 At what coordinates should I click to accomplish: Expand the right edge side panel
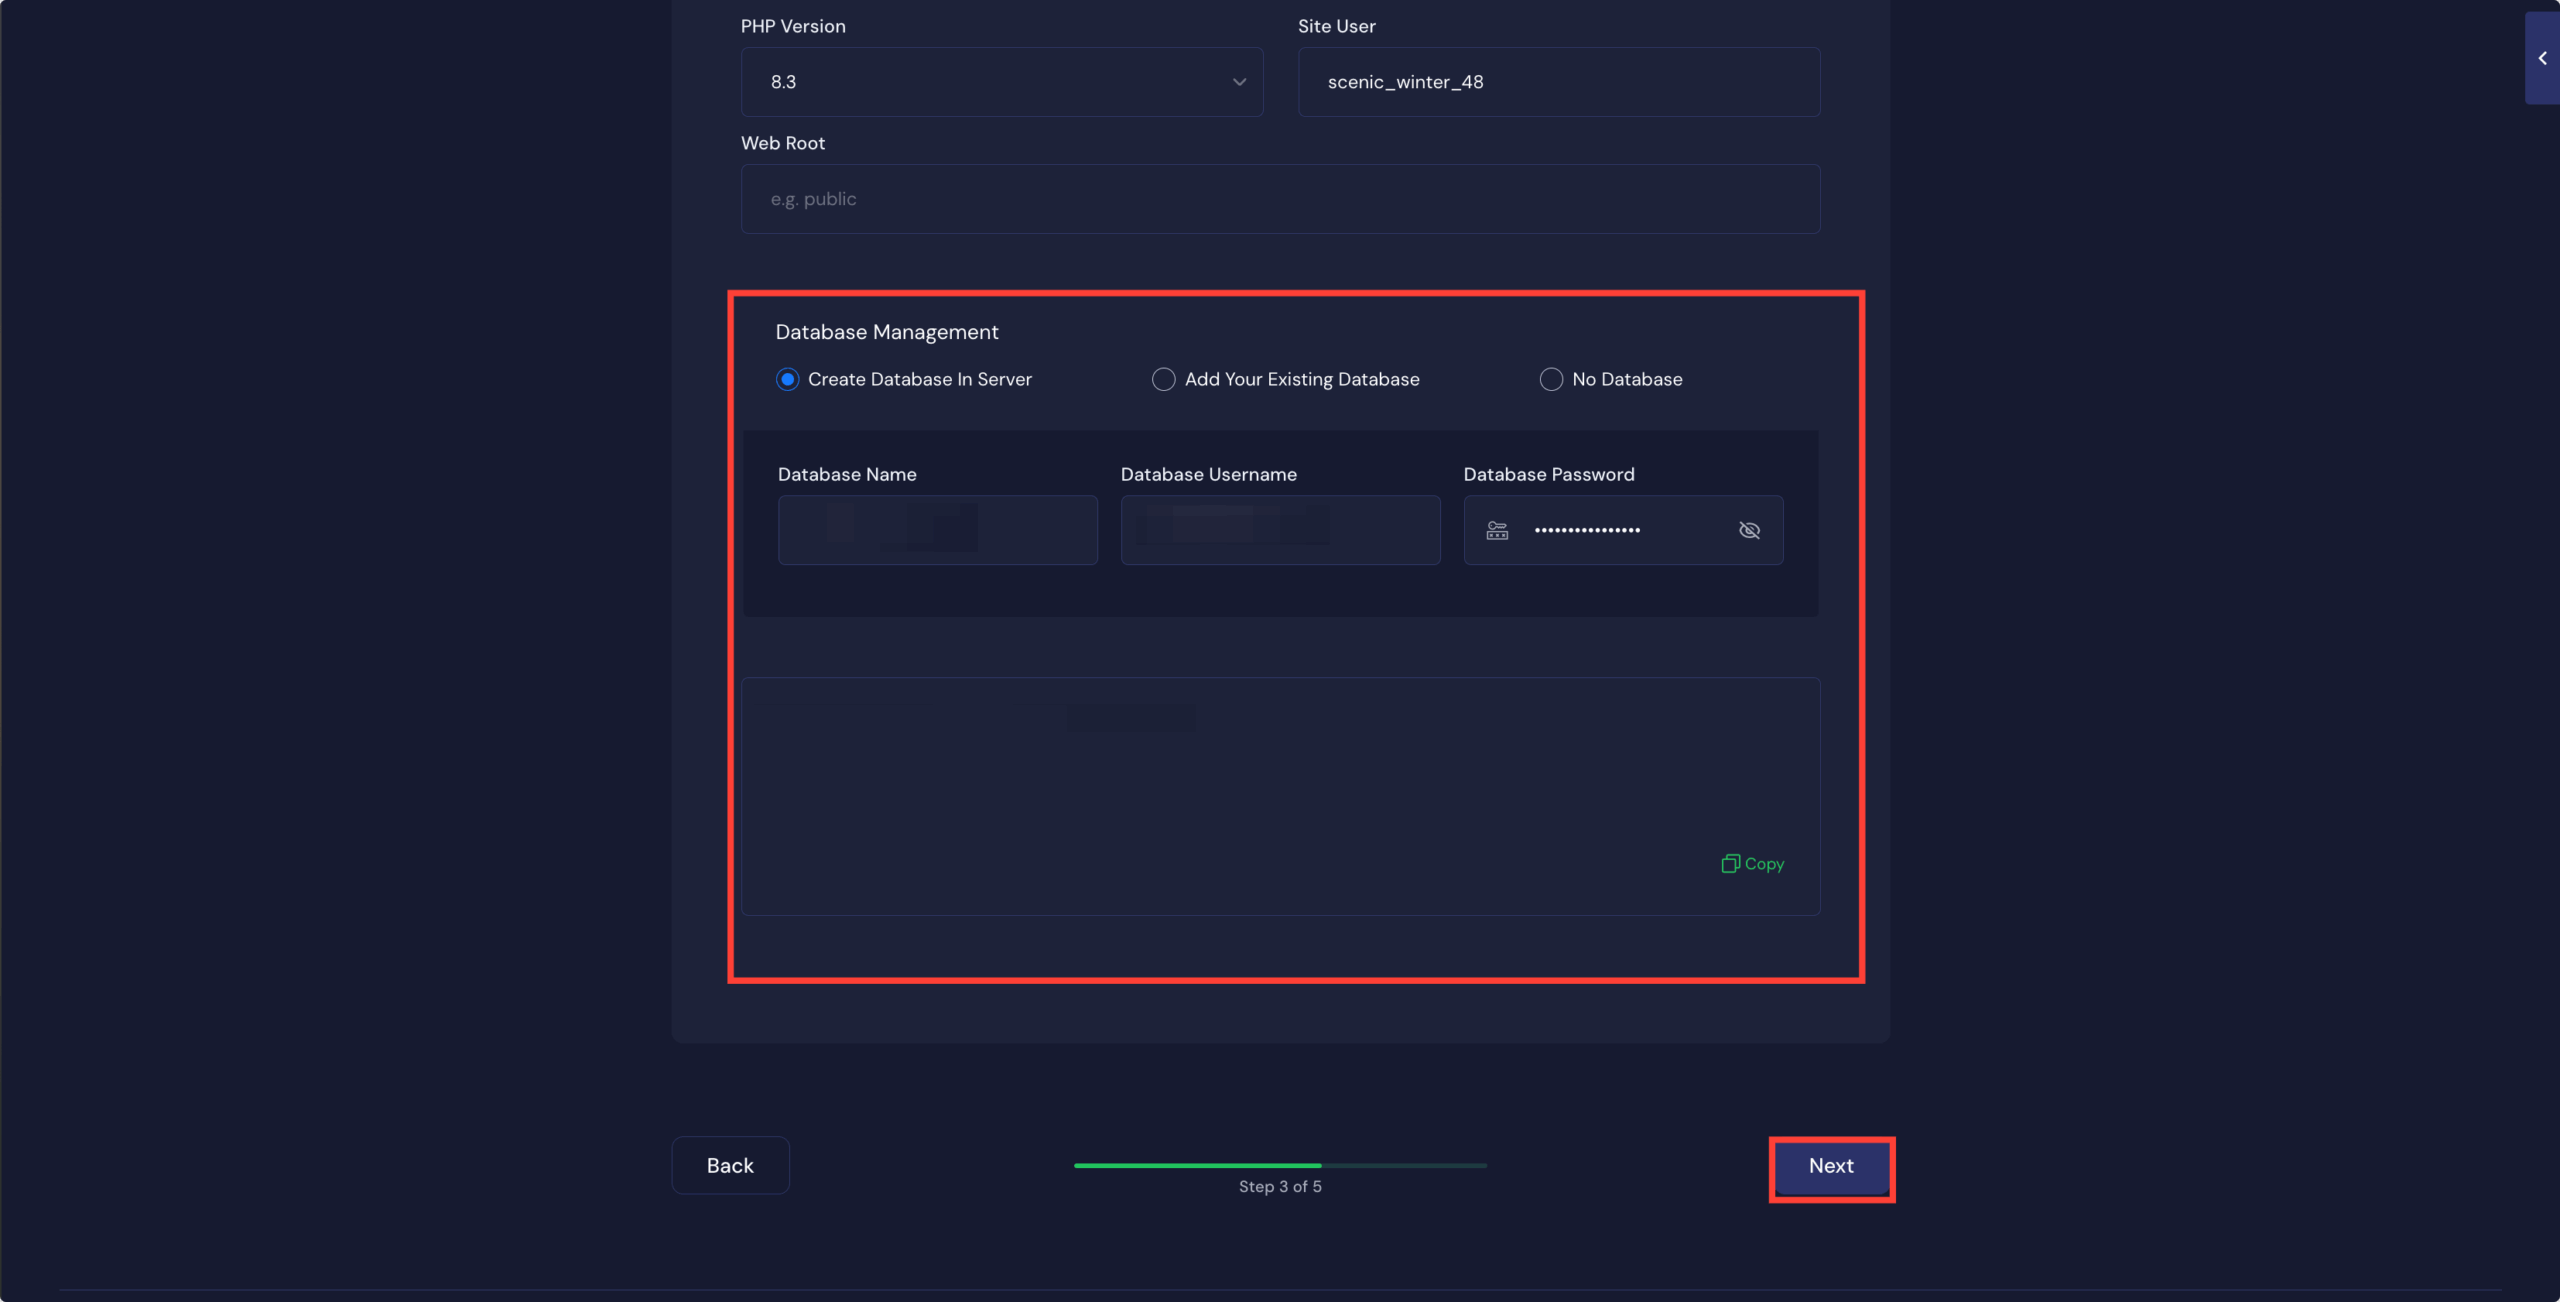[x=2541, y=58]
